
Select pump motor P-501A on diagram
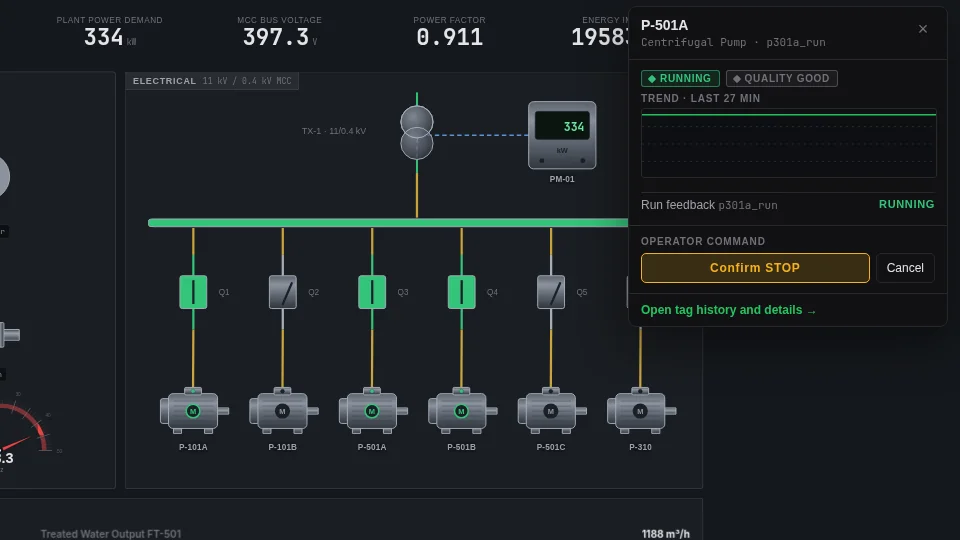click(x=373, y=410)
